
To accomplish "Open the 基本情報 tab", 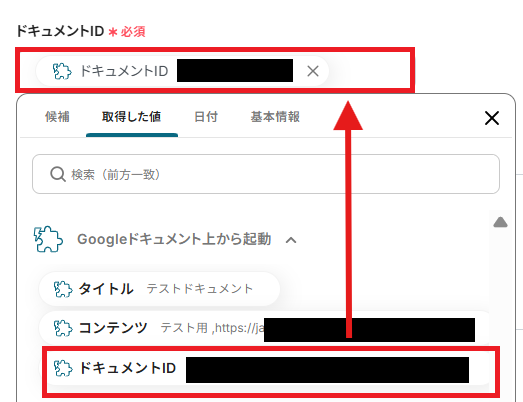I will pyautogui.click(x=275, y=117).
